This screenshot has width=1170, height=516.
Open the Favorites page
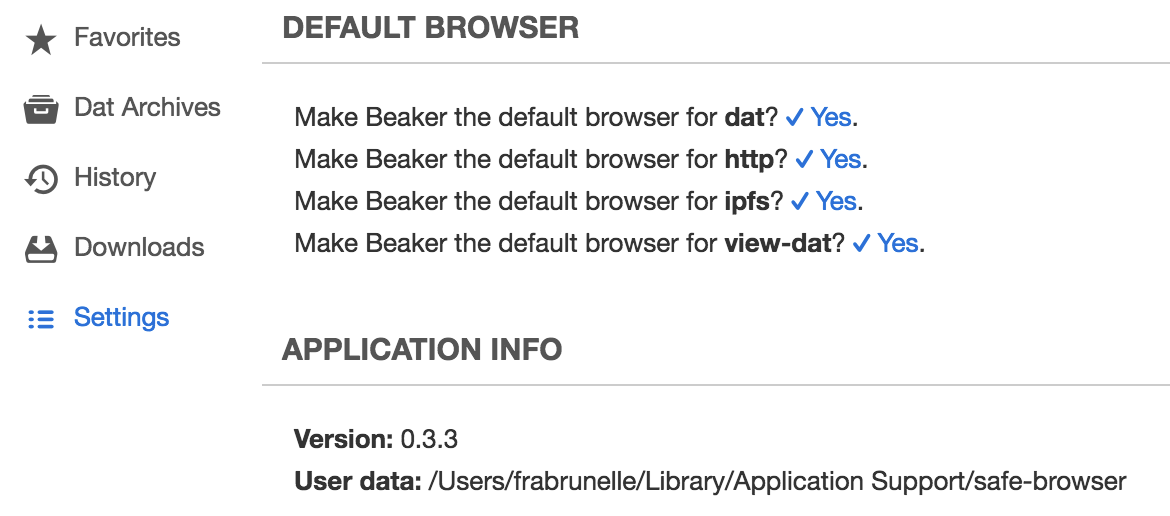click(x=127, y=38)
